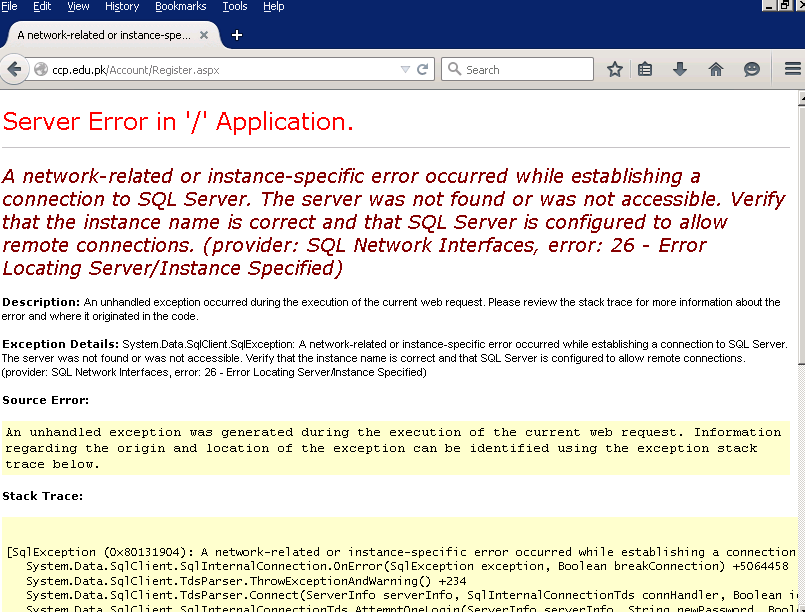Click the 'Stack Trace:' label
The height and width of the screenshot is (612, 805).
pos(43,496)
